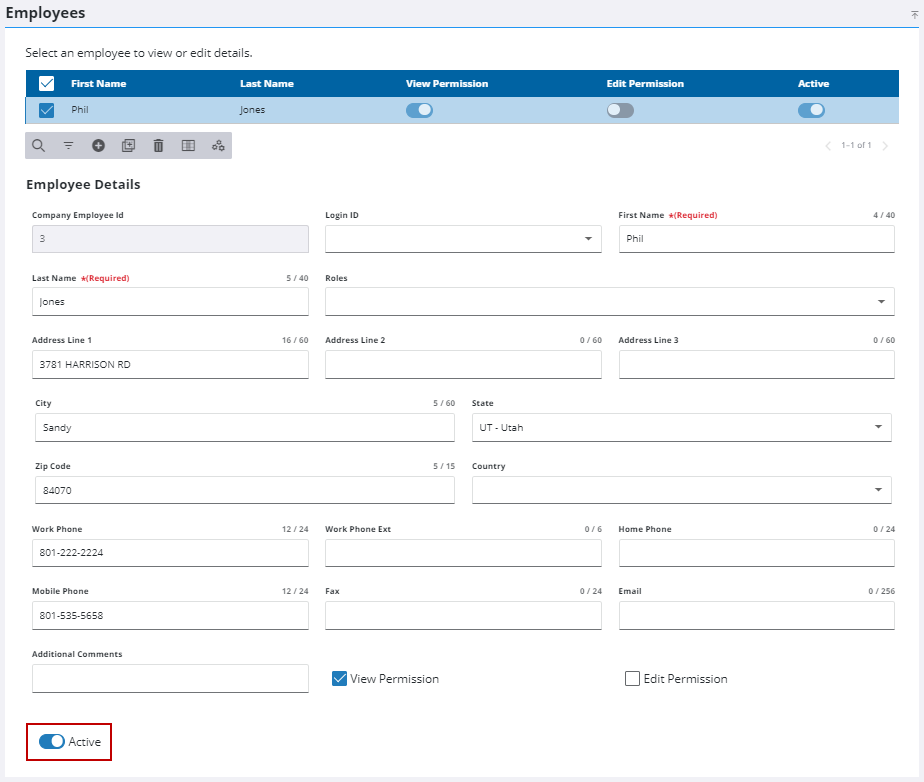Image resolution: width=924 pixels, height=782 pixels.
Task: Go to next page of employee grid
Action: coord(885,146)
